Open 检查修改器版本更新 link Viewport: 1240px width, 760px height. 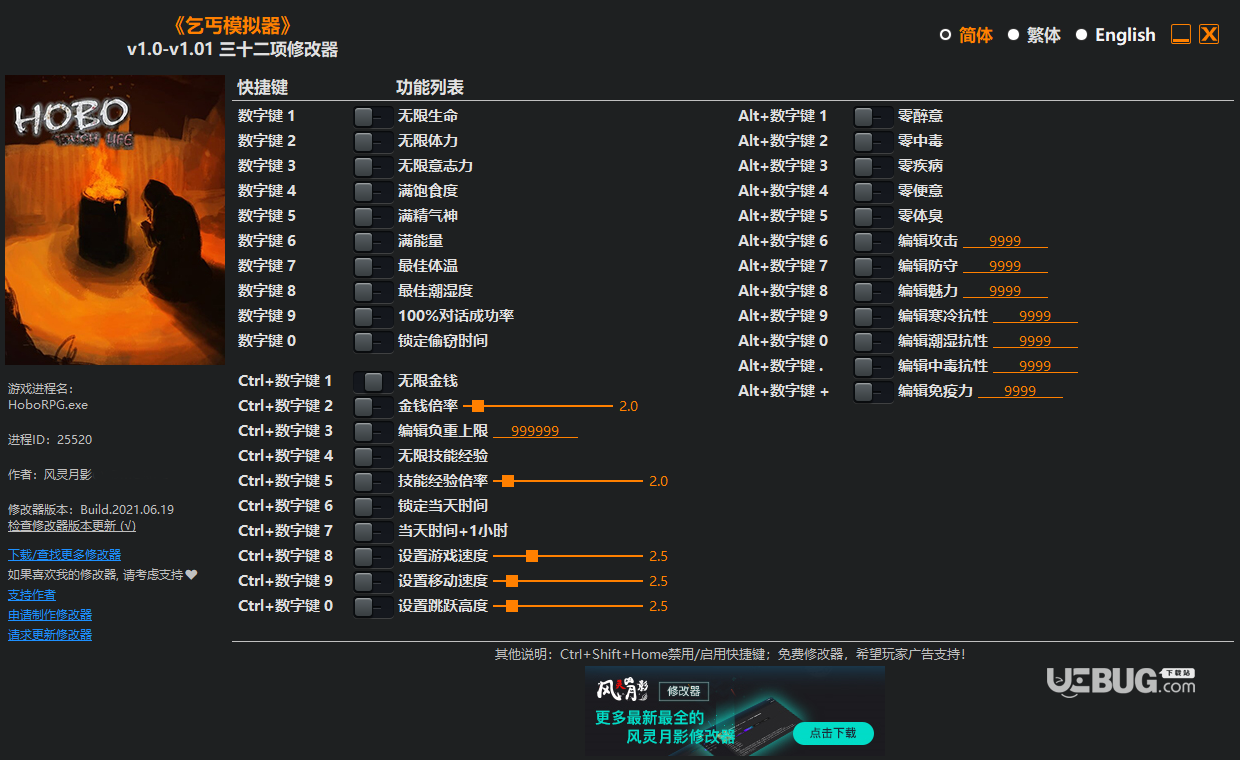[72, 526]
